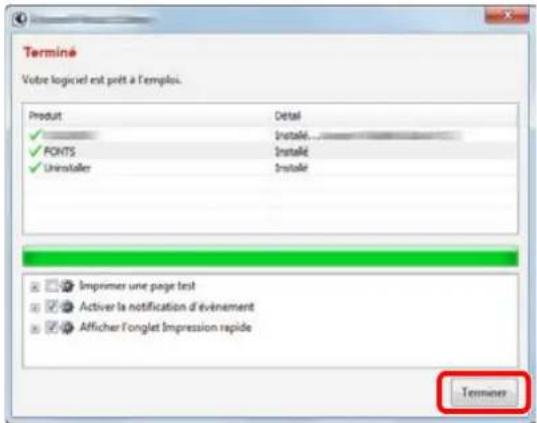Expand the Imprimer une page test item
The width and height of the screenshot is (537, 423).
pyautogui.click(x=35, y=287)
